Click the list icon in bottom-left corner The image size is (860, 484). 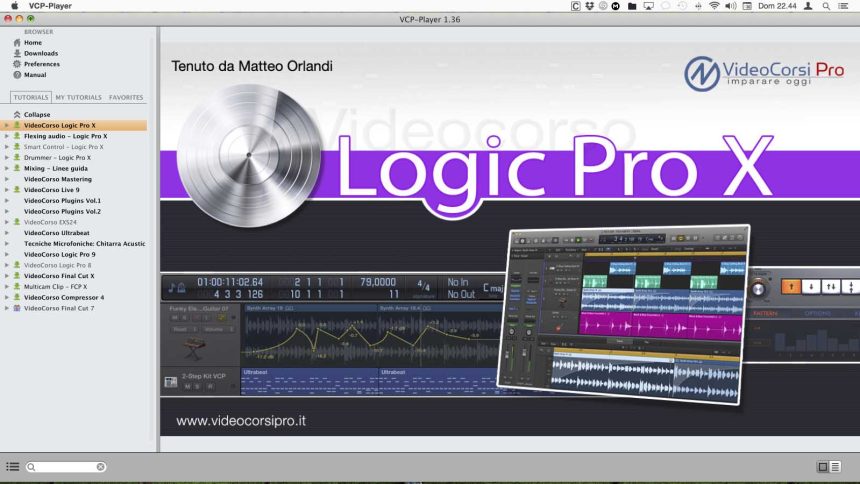(13, 467)
